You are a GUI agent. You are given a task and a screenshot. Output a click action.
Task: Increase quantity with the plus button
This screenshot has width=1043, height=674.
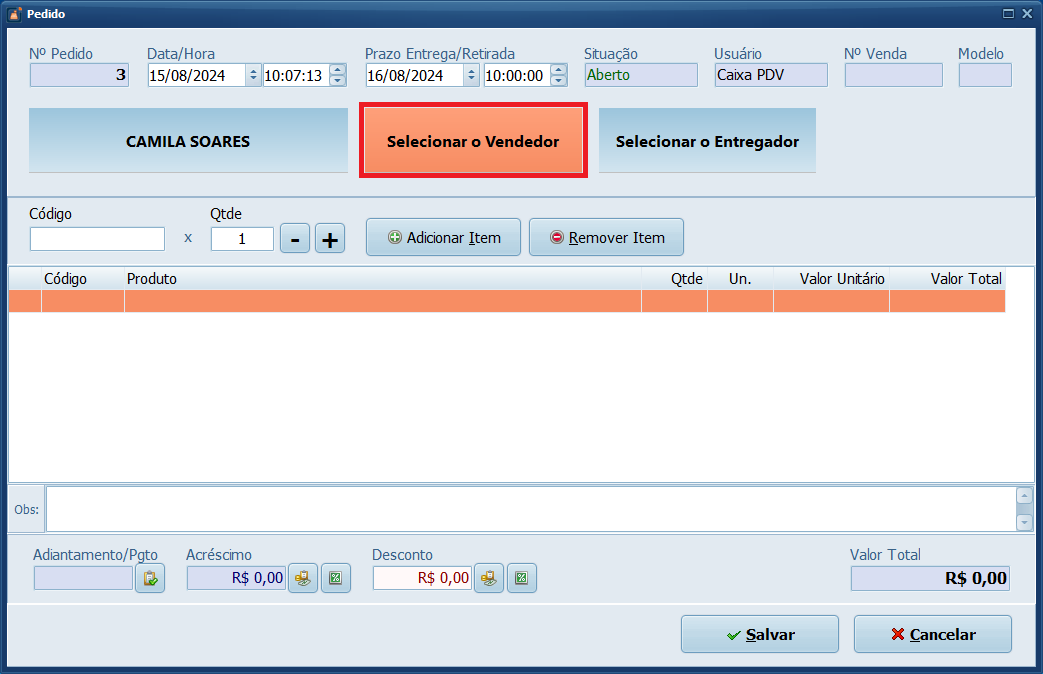(330, 239)
